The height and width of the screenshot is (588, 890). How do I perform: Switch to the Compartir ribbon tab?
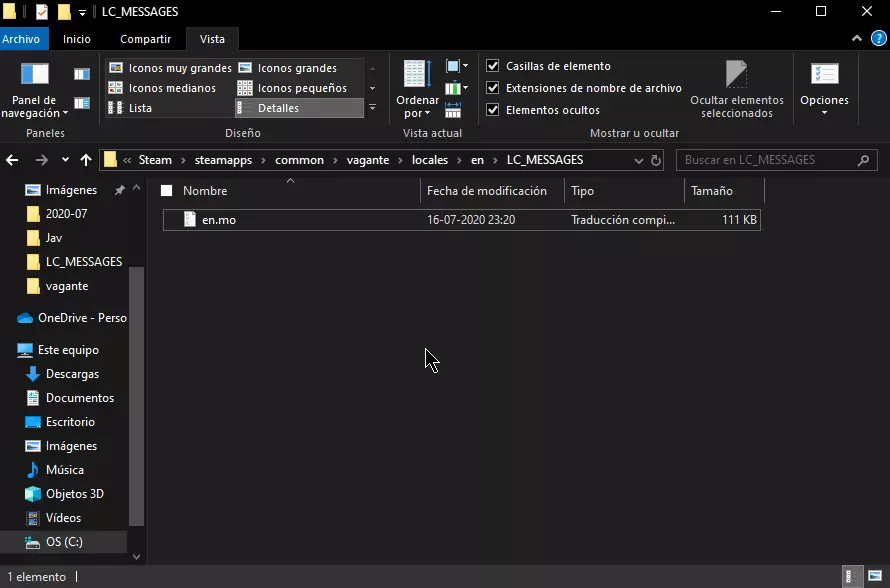pos(145,39)
